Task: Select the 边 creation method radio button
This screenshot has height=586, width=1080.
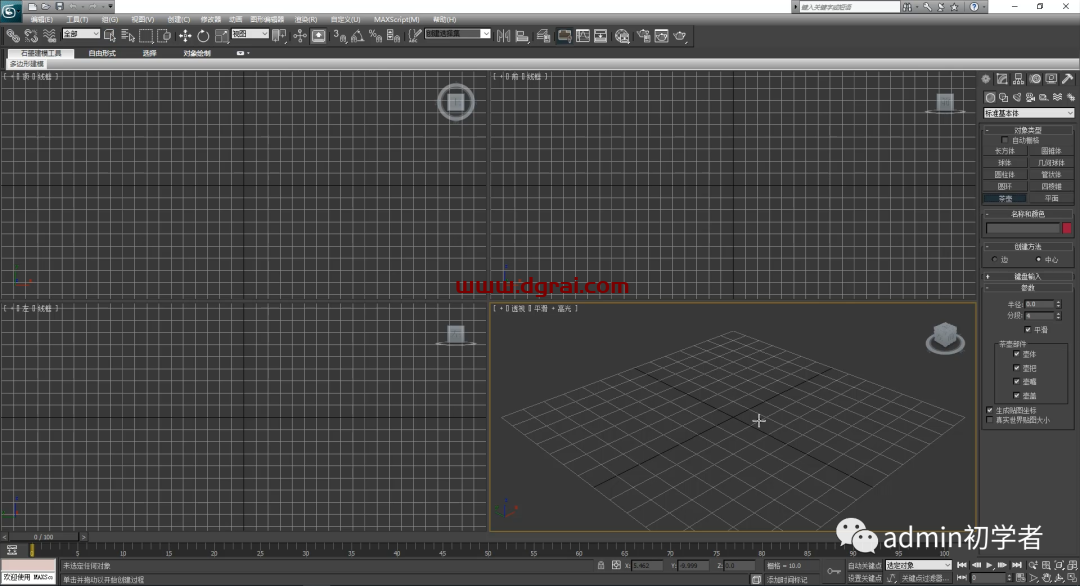Action: [995, 260]
